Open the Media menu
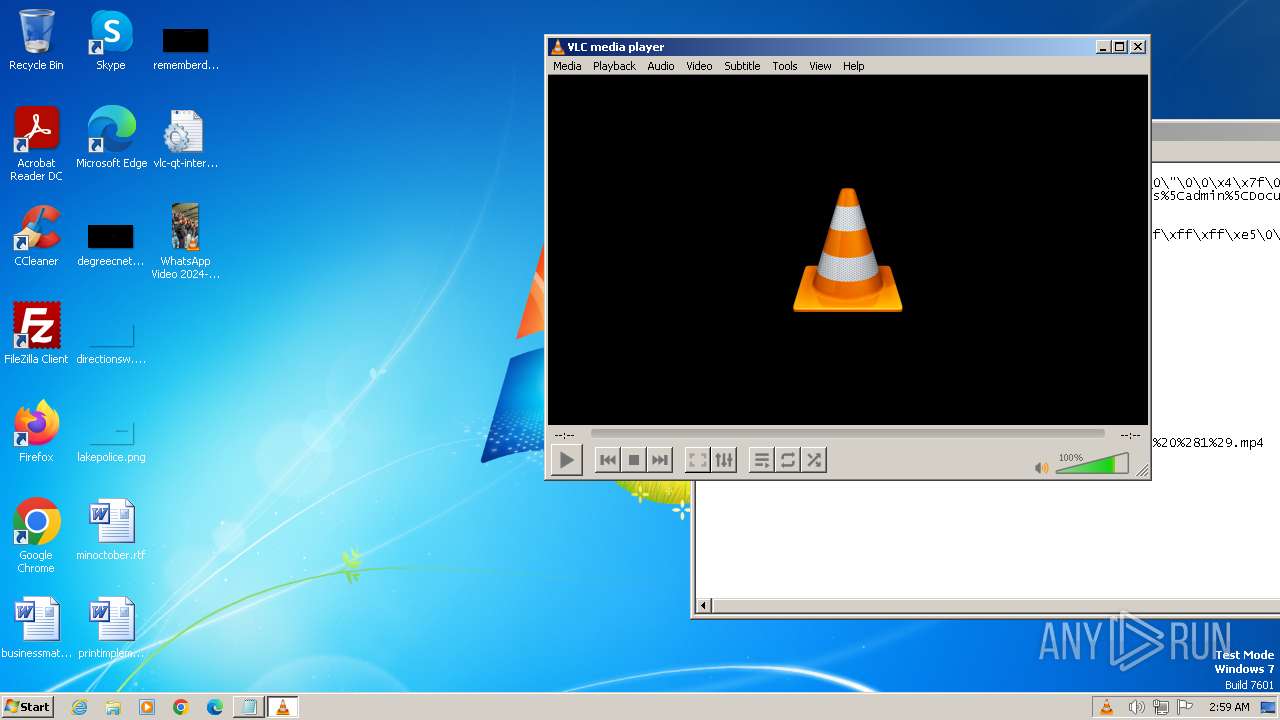Image resolution: width=1280 pixels, height=720 pixels. coord(567,66)
